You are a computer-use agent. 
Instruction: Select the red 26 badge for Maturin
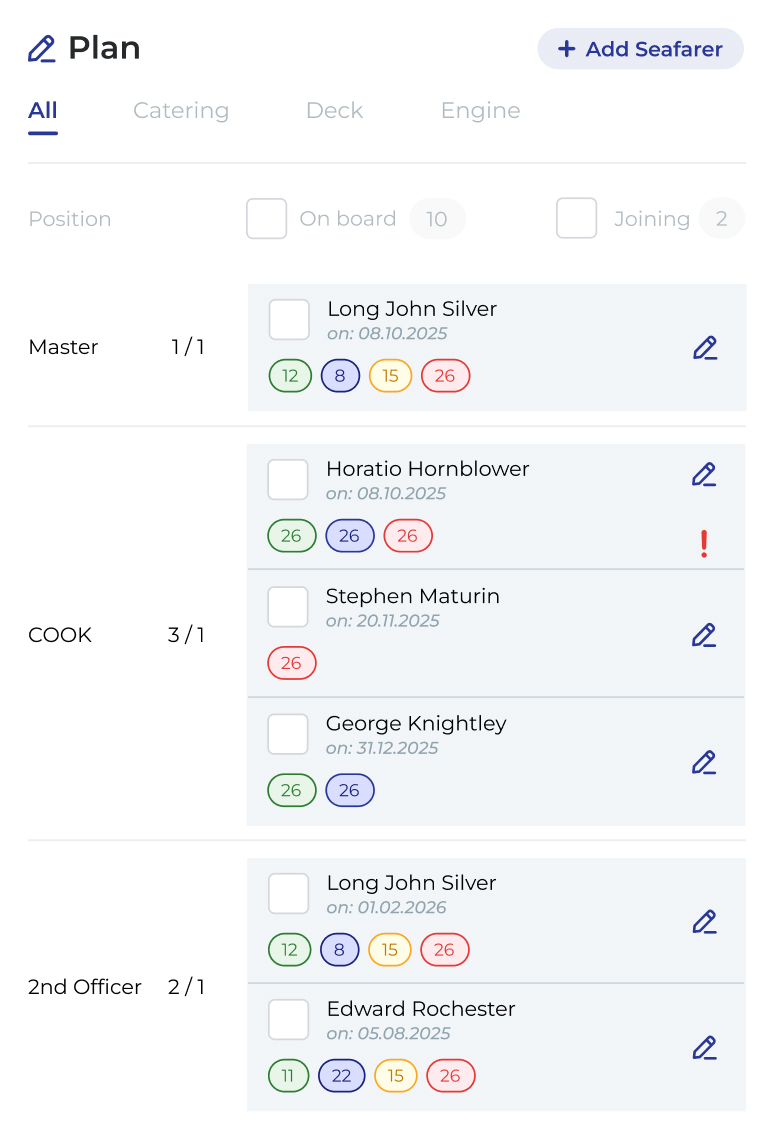(292, 663)
